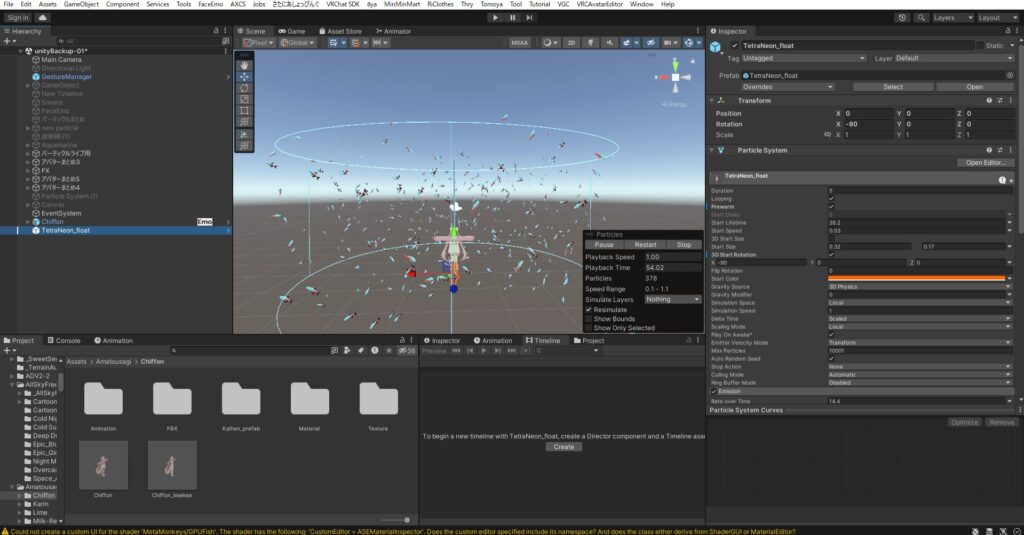Screen dimensions: 1024x535
Task: Switch to the Animator tab
Action: tap(394, 31)
